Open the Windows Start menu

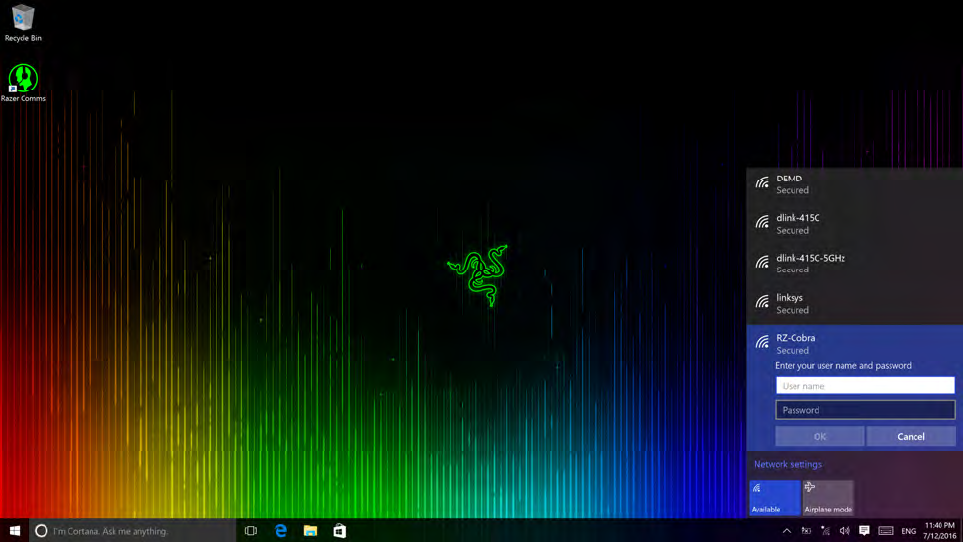15,530
